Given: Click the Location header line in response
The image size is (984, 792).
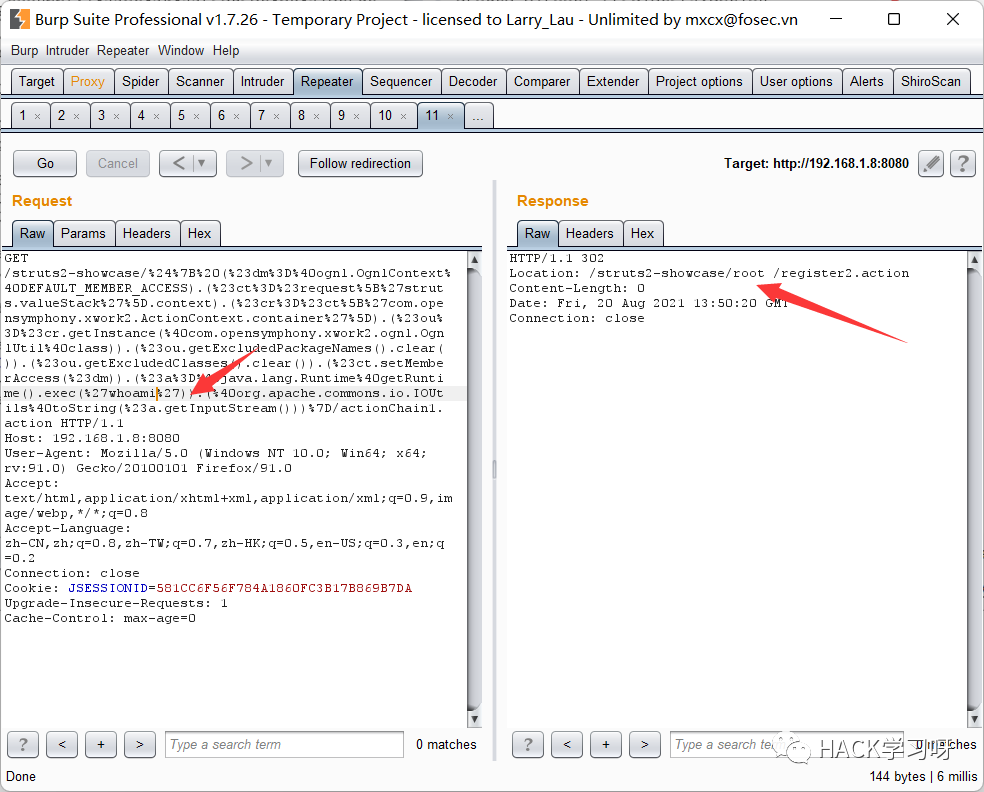Looking at the screenshot, I should click(x=709, y=274).
